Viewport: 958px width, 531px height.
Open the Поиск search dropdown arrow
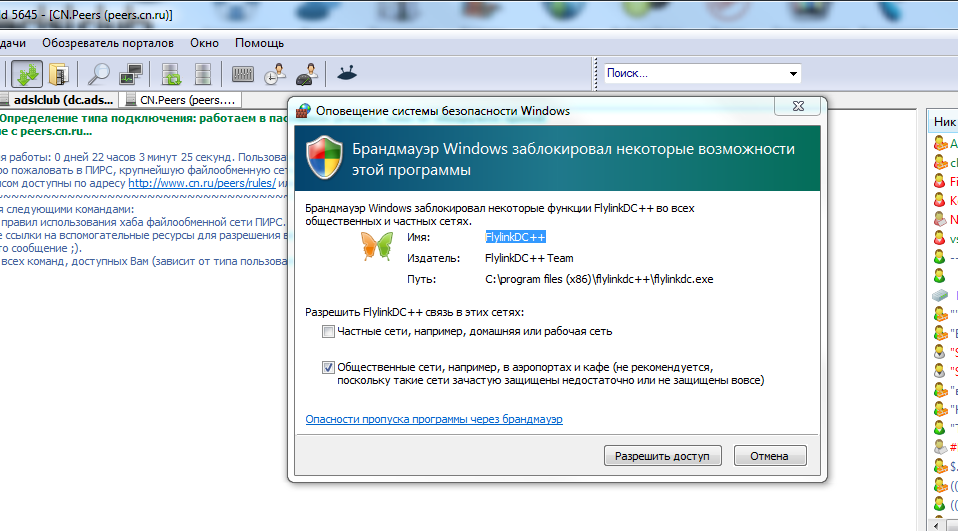point(793,74)
